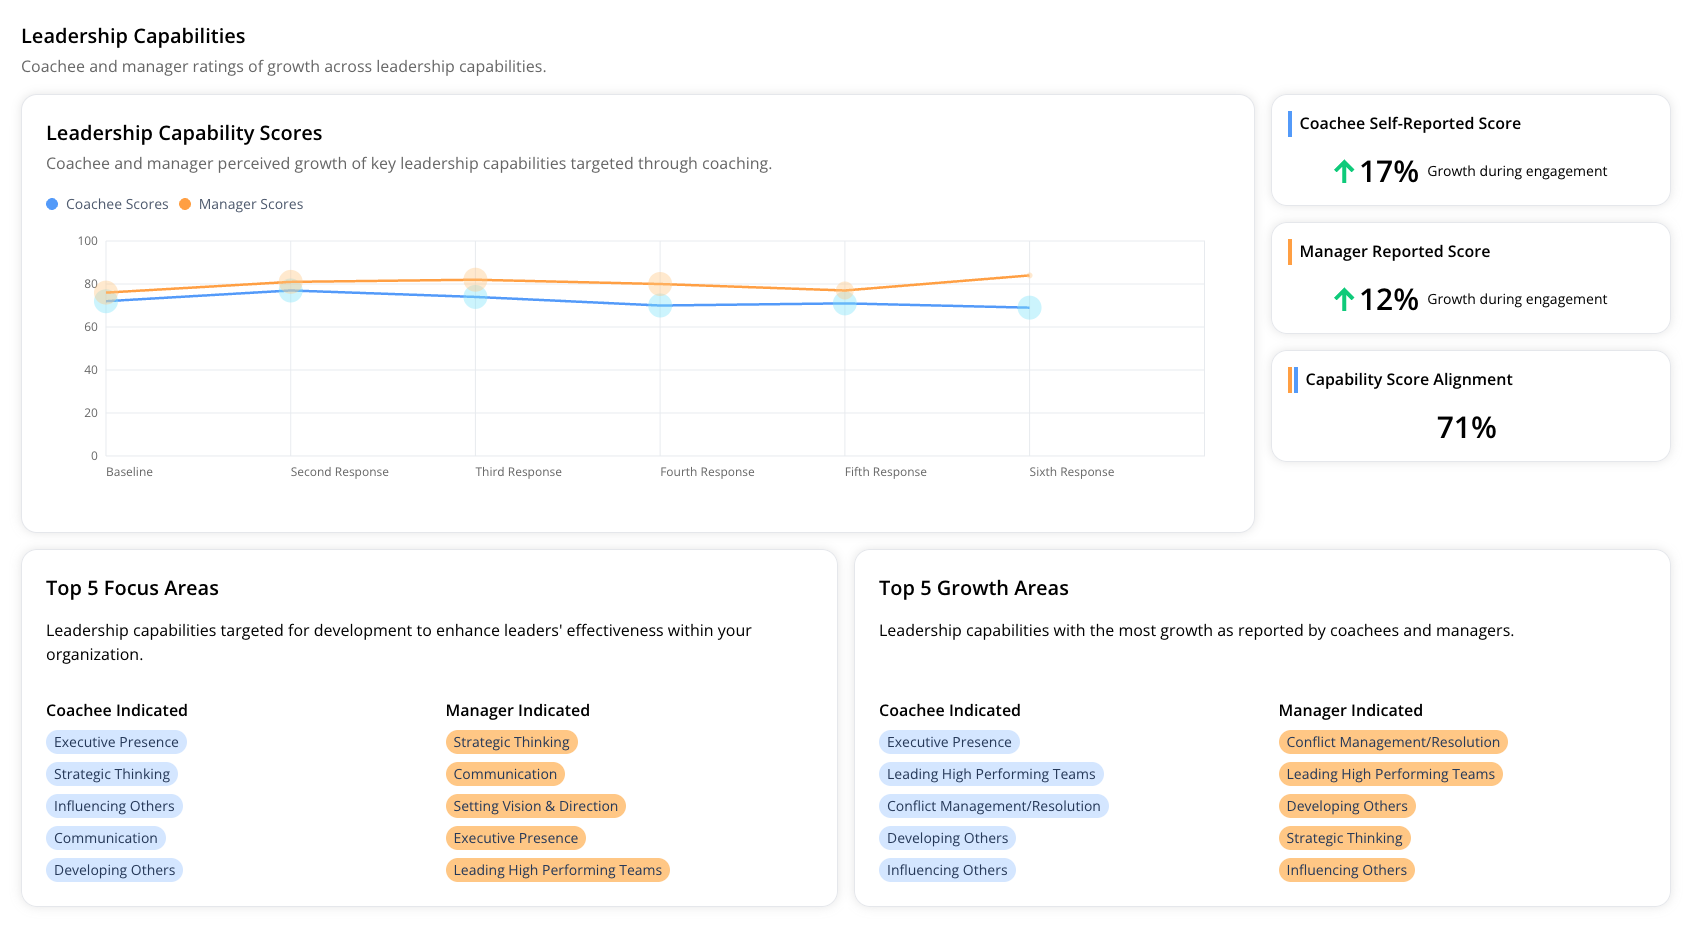Image resolution: width=1701 pixels, height=932 pixels.
Task: Click Strategic Thinking in coachee focus areas
Action: tap(112, 774)
